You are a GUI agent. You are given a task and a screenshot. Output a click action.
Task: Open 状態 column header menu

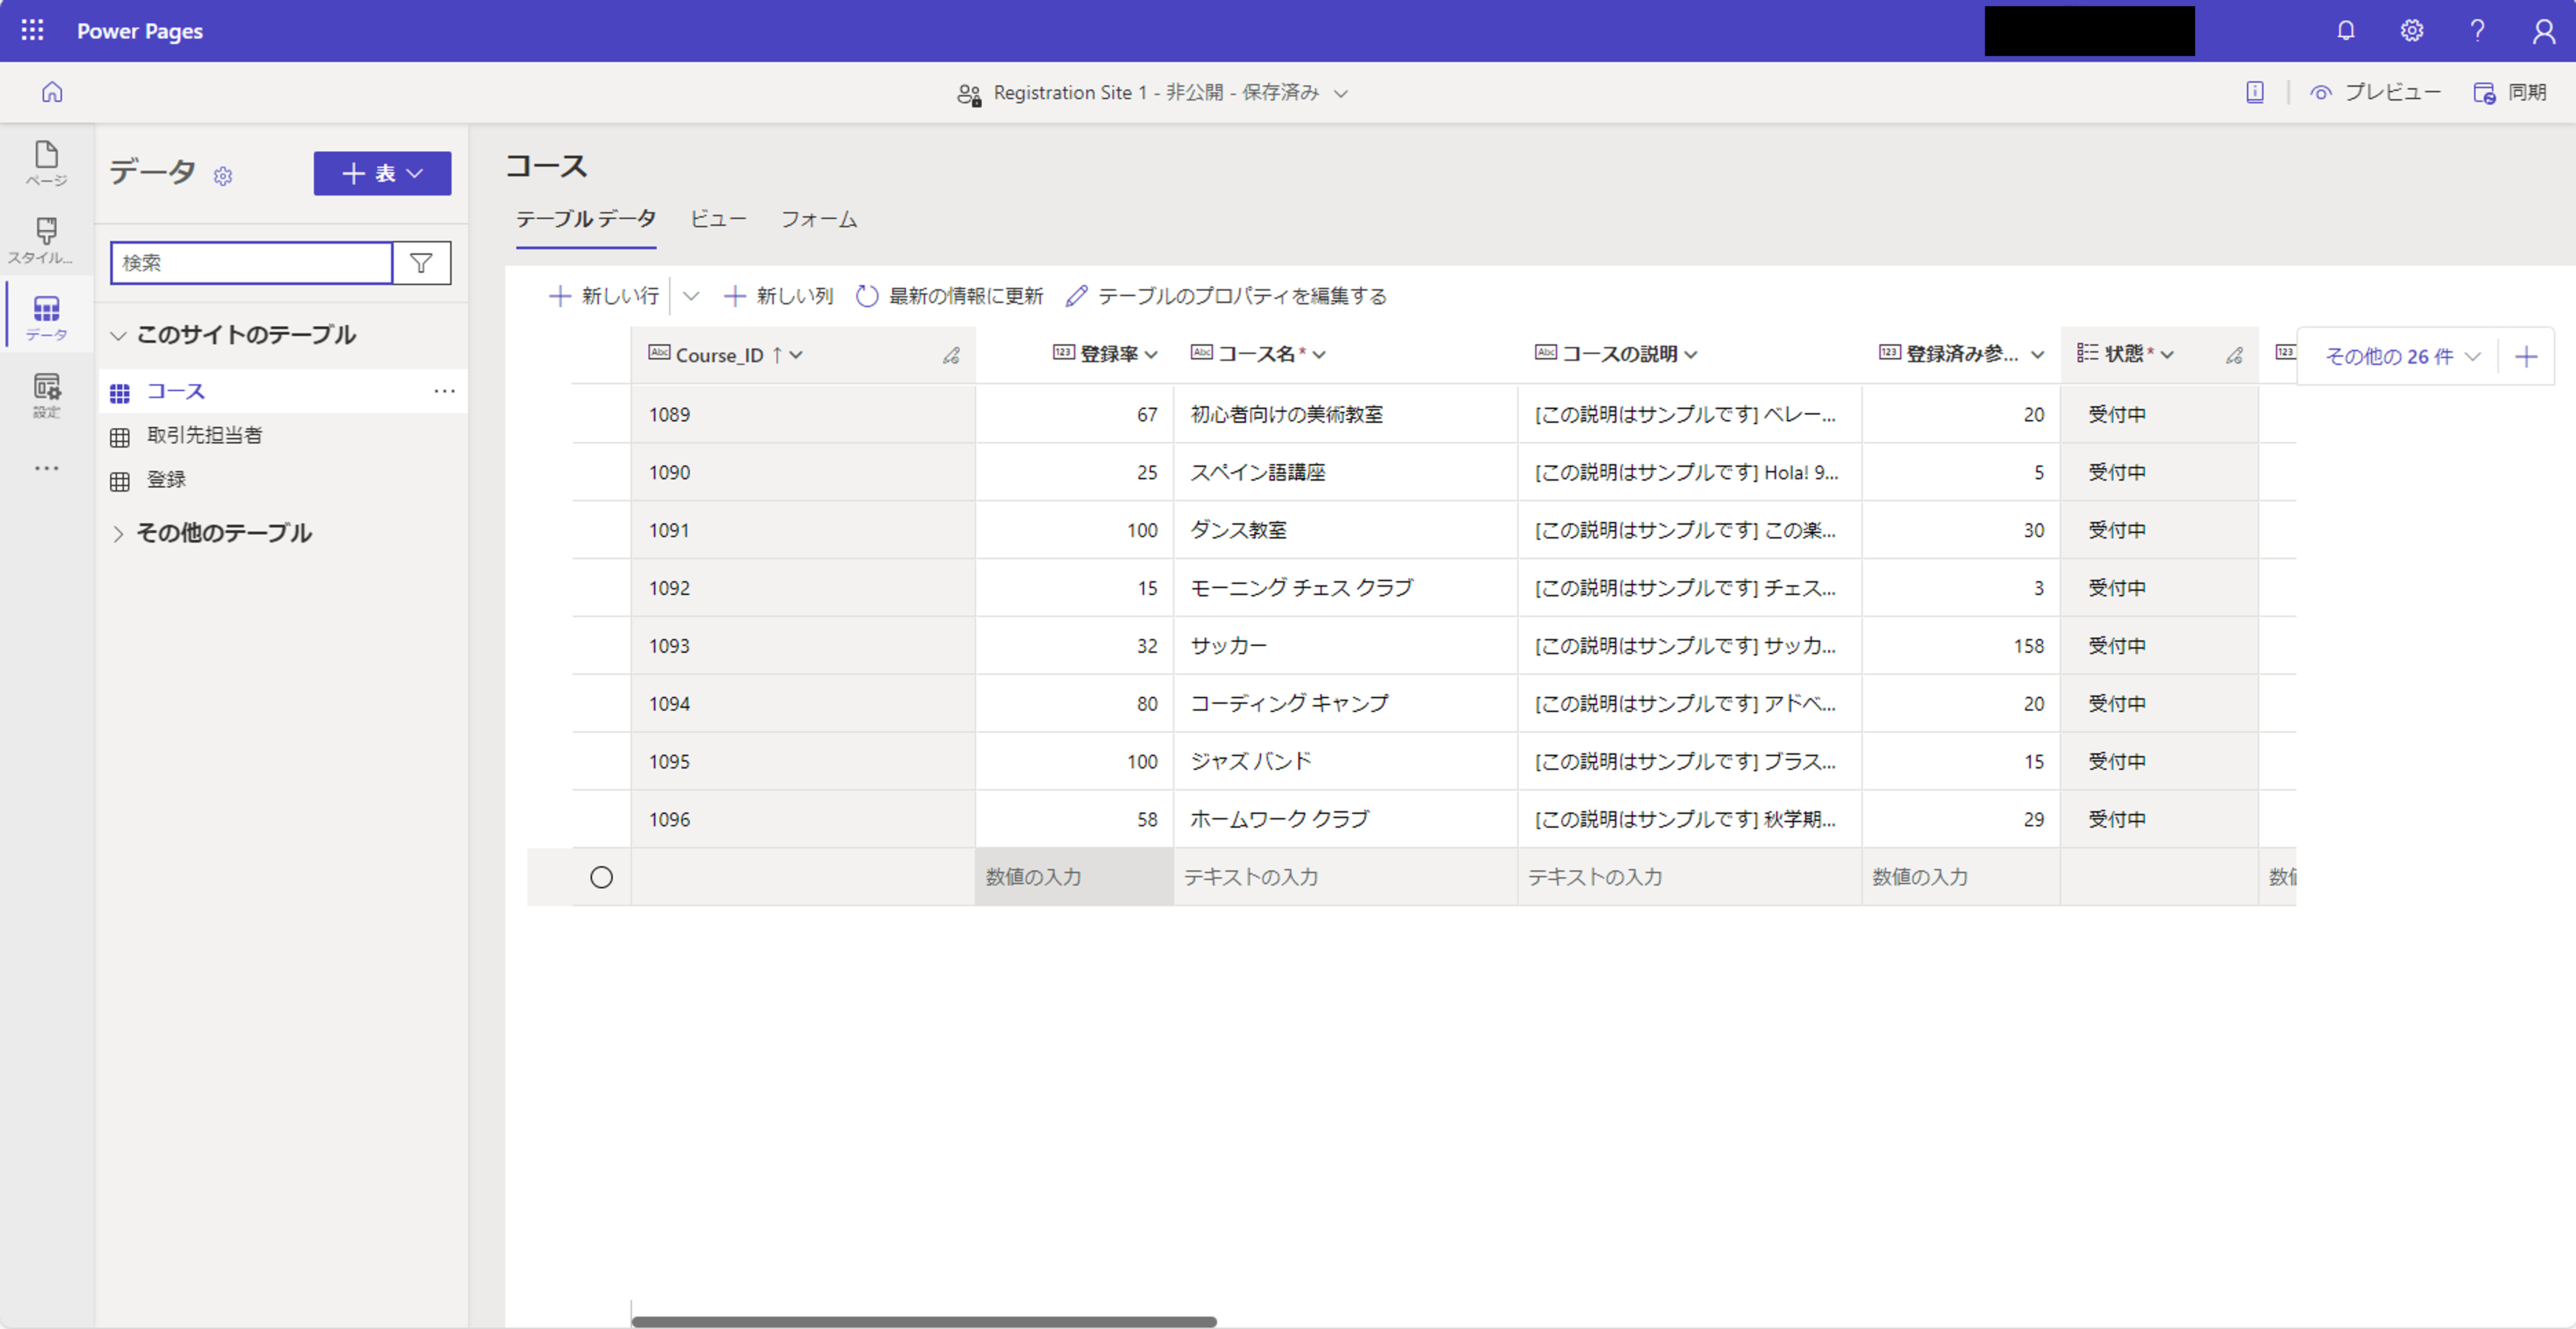click(x=2167, y=355)
